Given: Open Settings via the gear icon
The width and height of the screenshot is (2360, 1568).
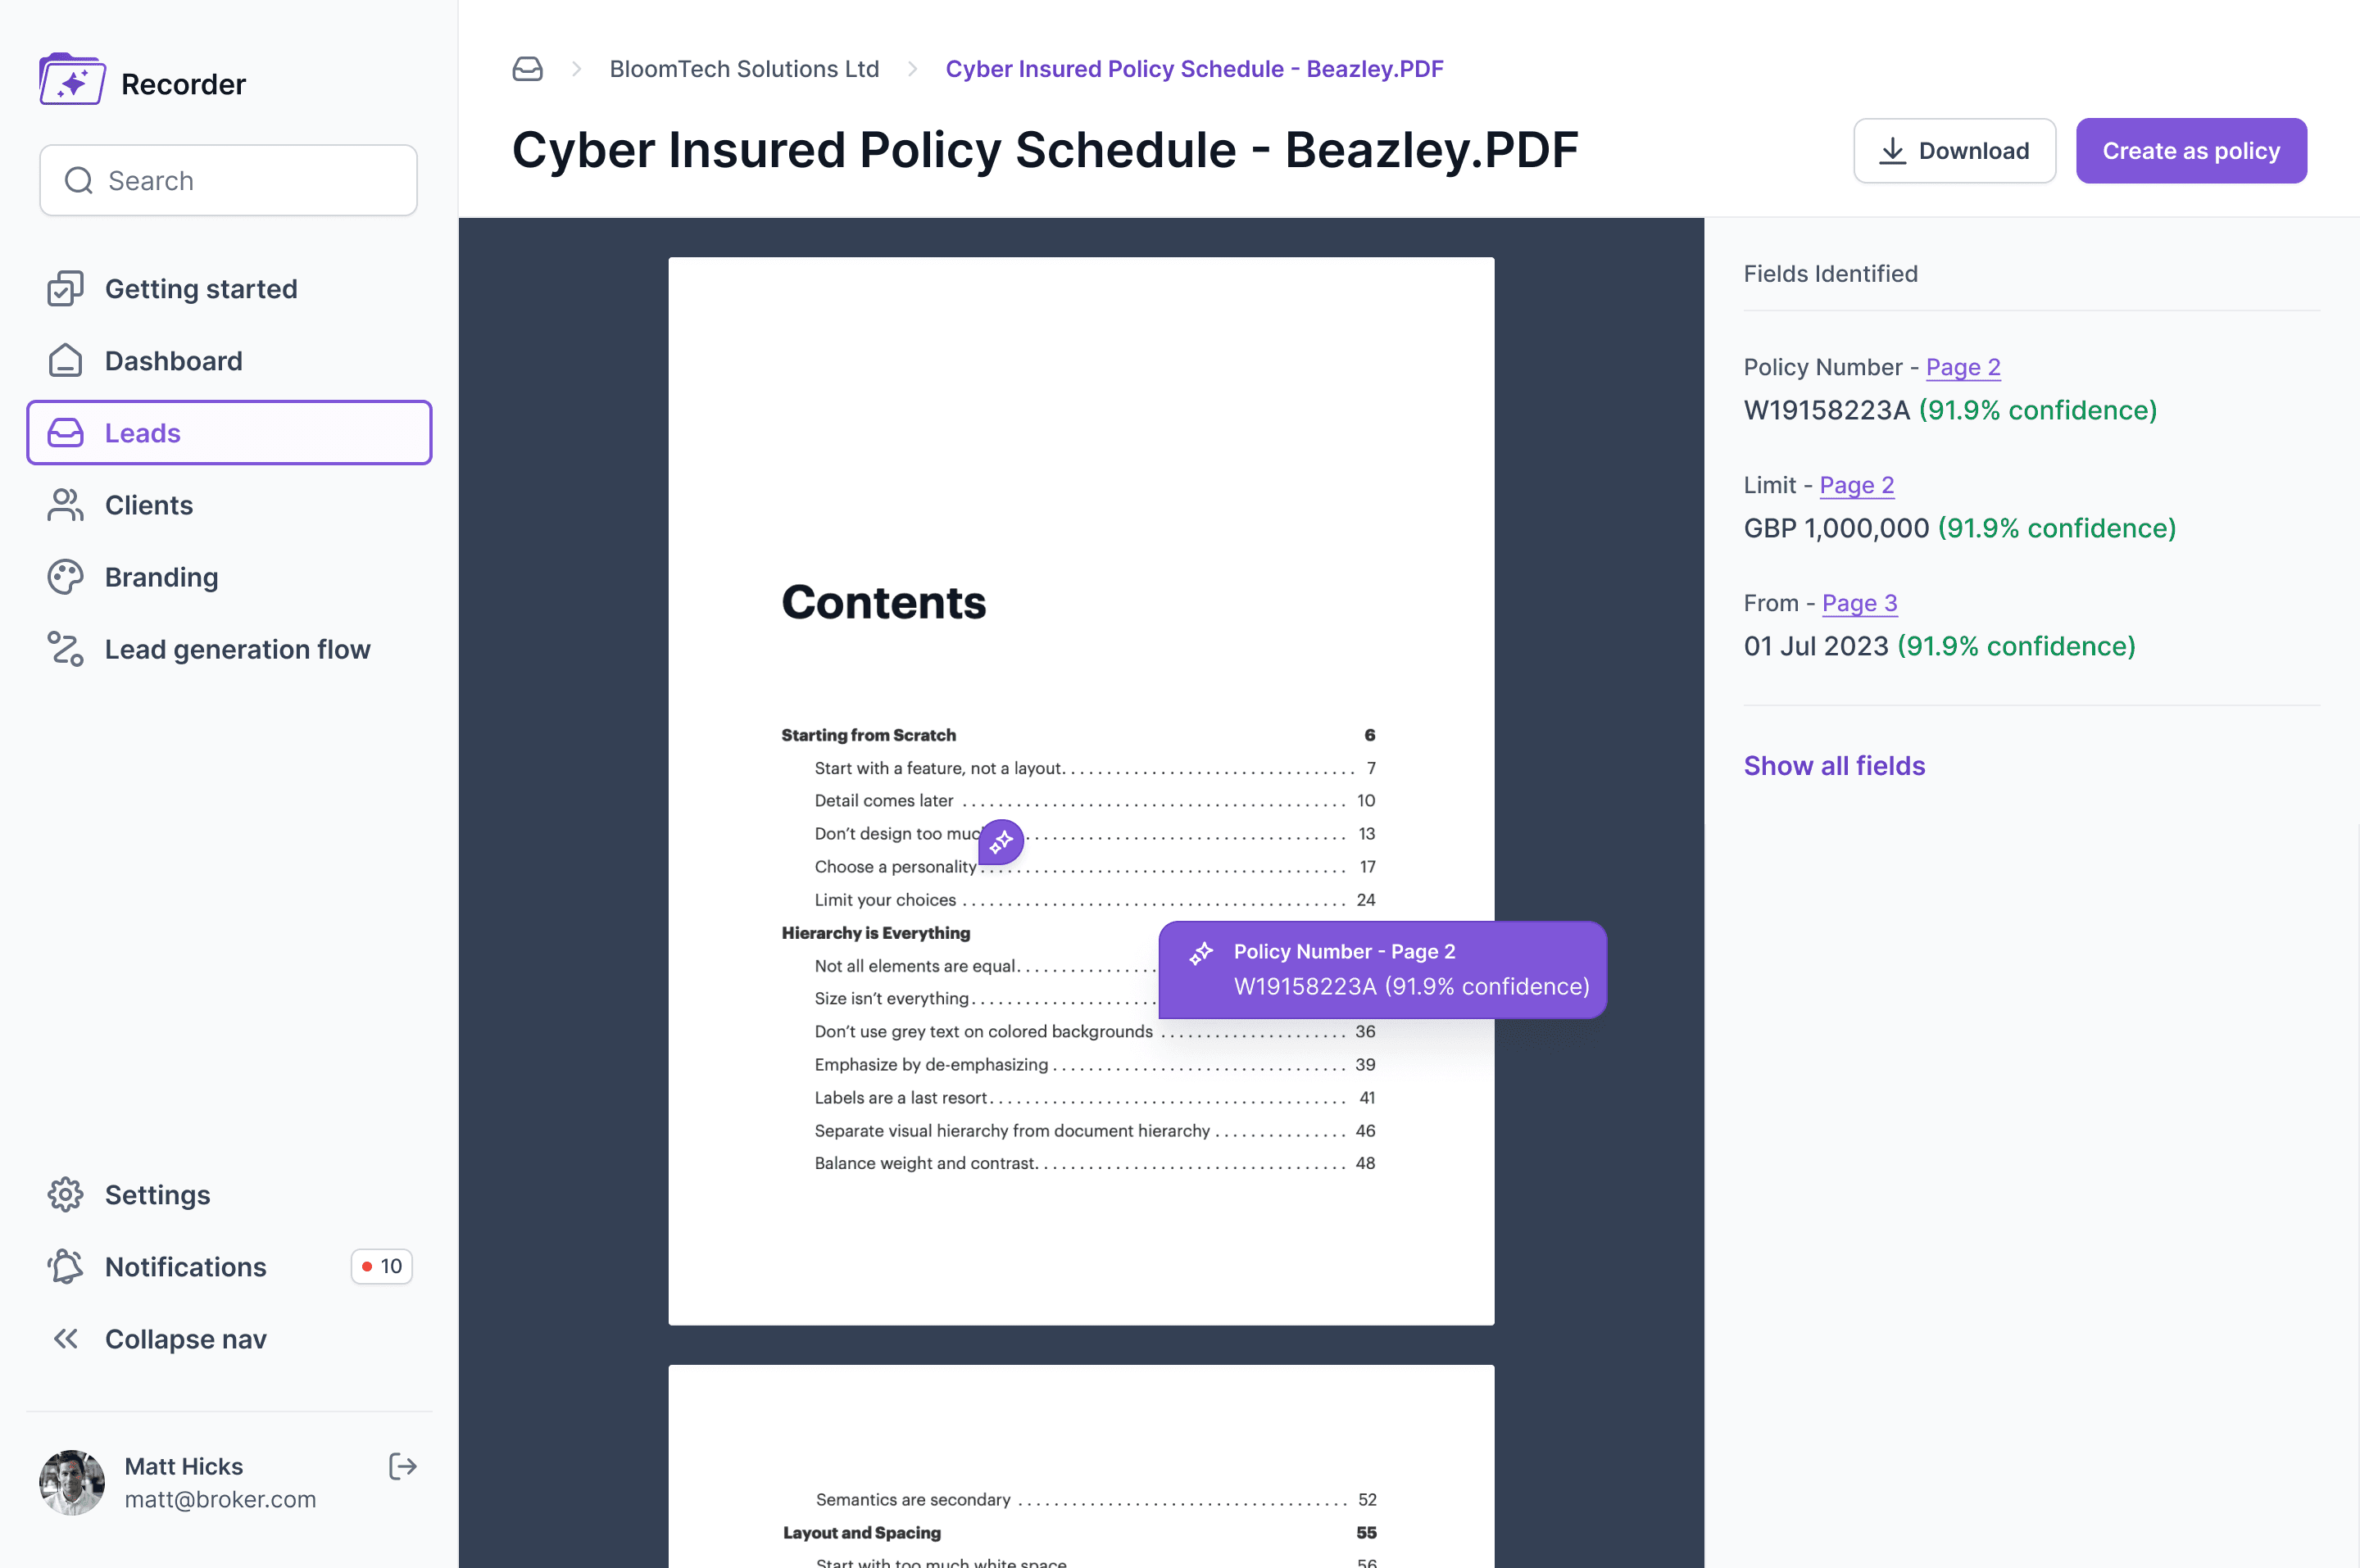Looking at the screenshot, I should (66, 1194).
